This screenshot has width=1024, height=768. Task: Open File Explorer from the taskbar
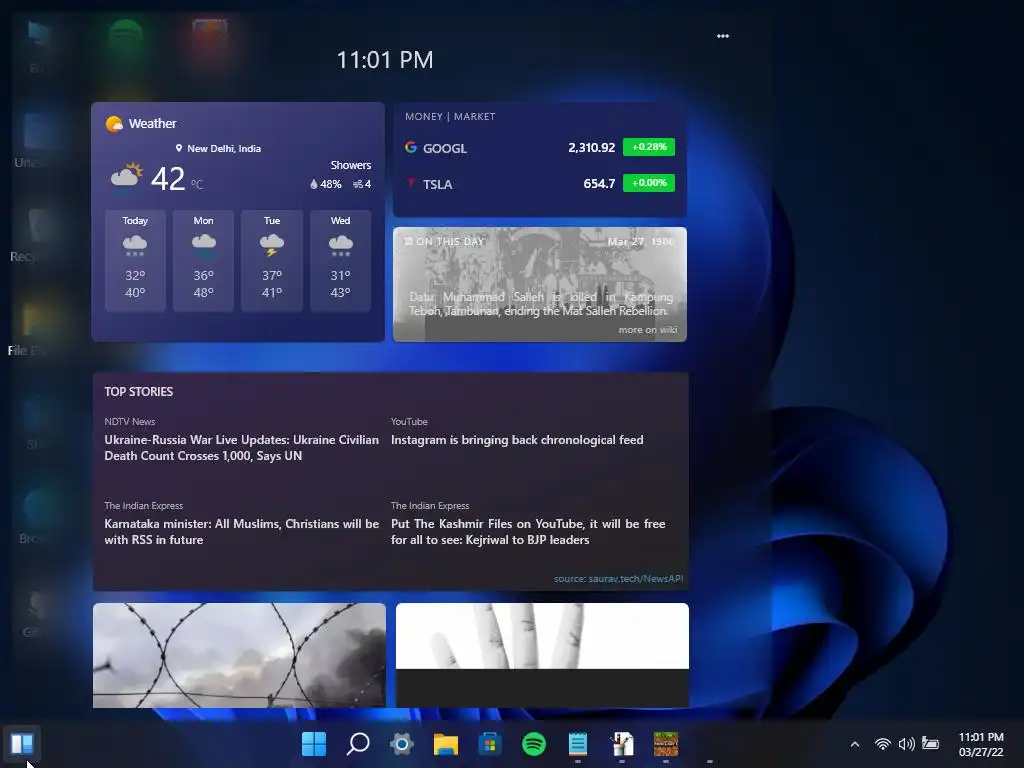coord(445,744)
